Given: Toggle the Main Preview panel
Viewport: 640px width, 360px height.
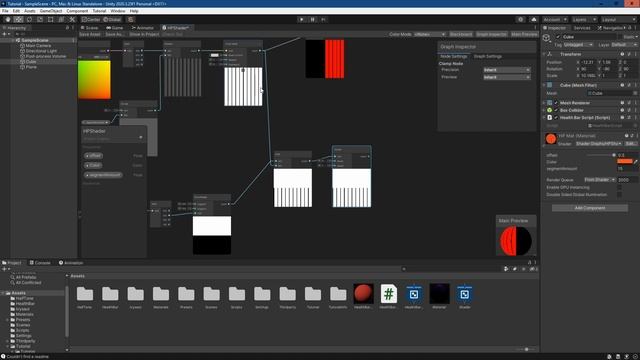Looking at the screenshot, I should tap(524, 34).
